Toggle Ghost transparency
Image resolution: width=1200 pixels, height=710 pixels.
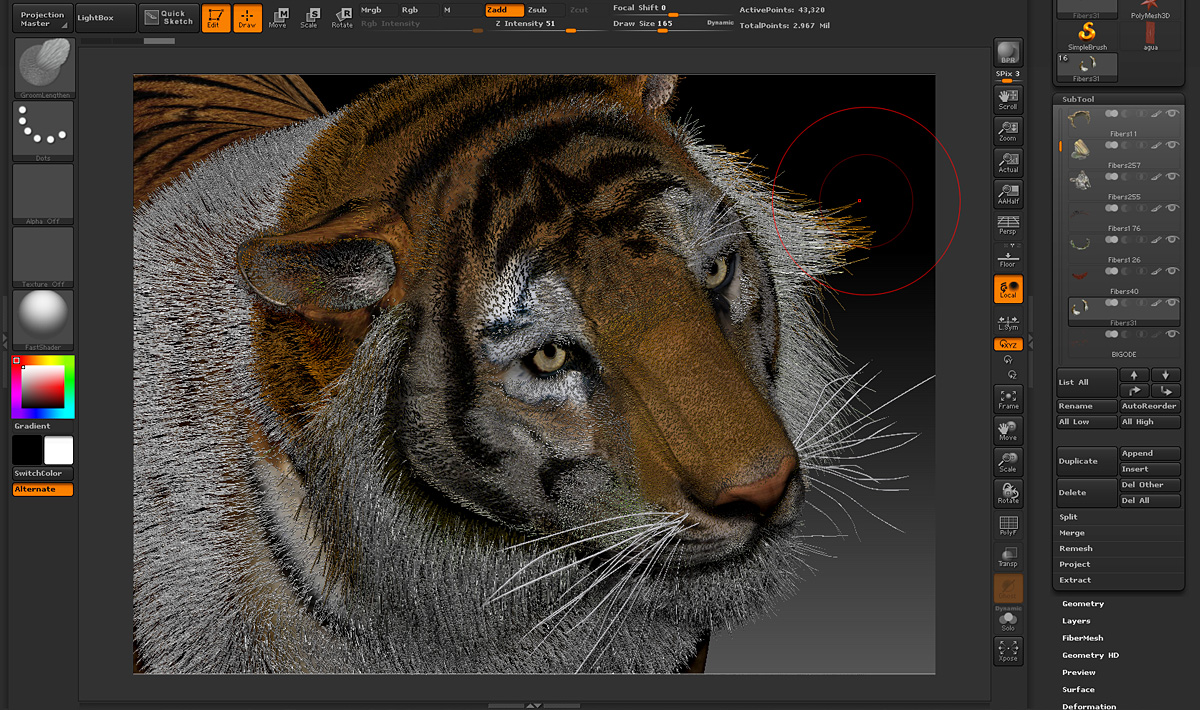(1008, 588)
